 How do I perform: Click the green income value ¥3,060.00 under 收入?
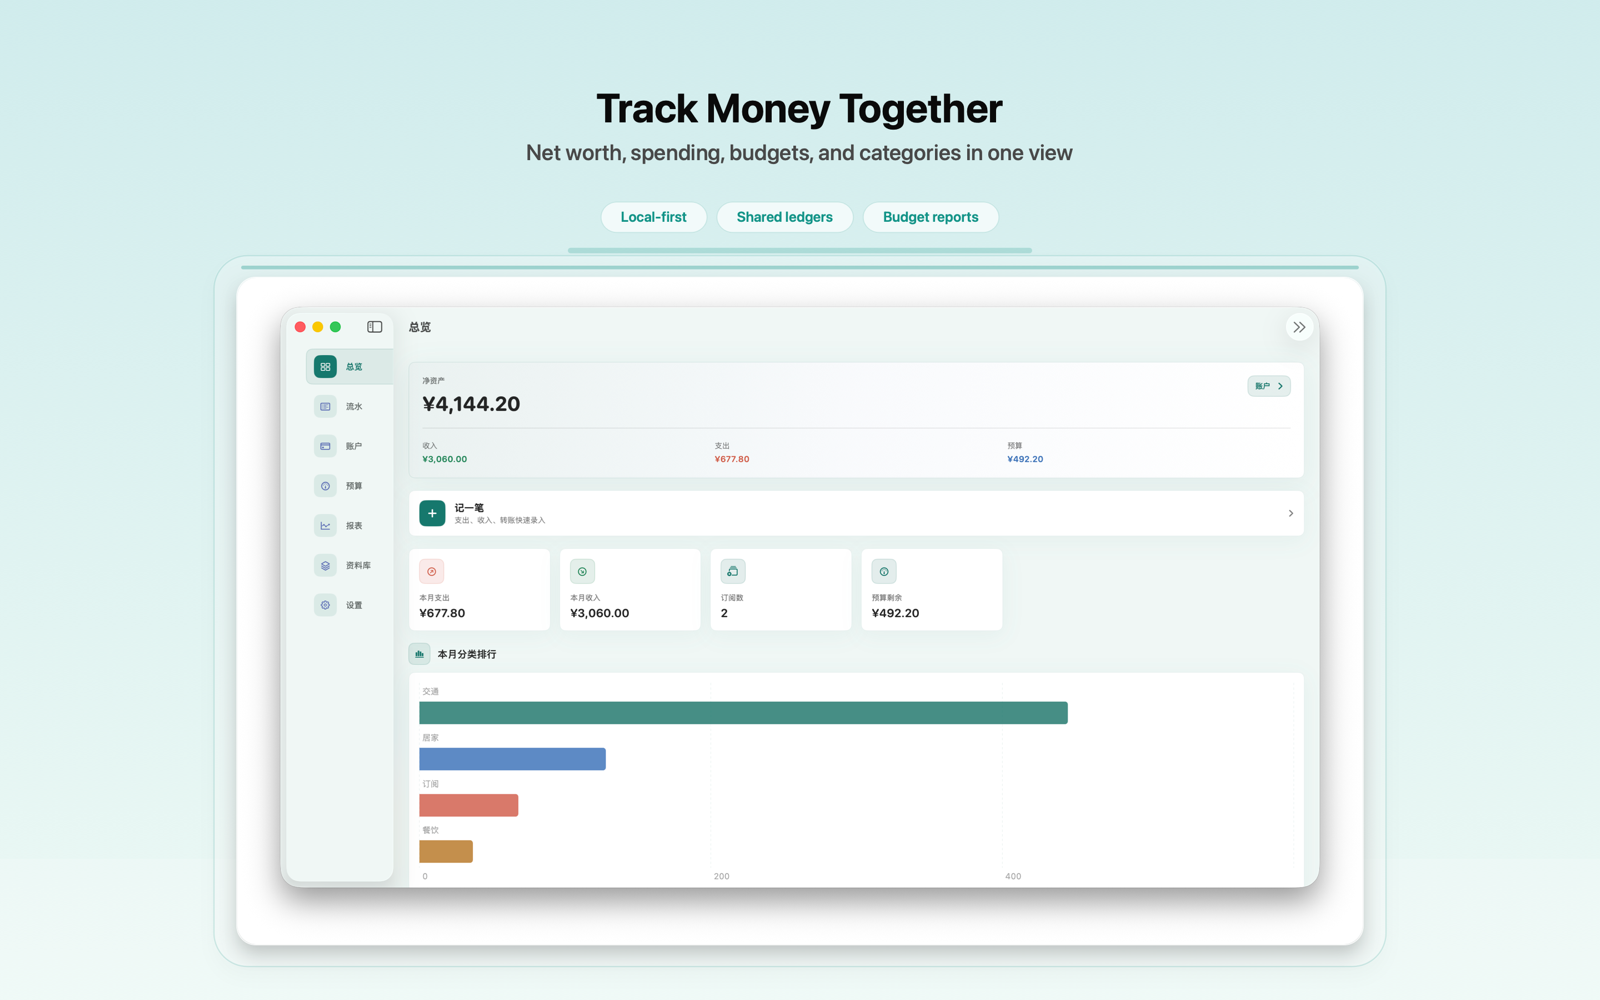[444, 459]
